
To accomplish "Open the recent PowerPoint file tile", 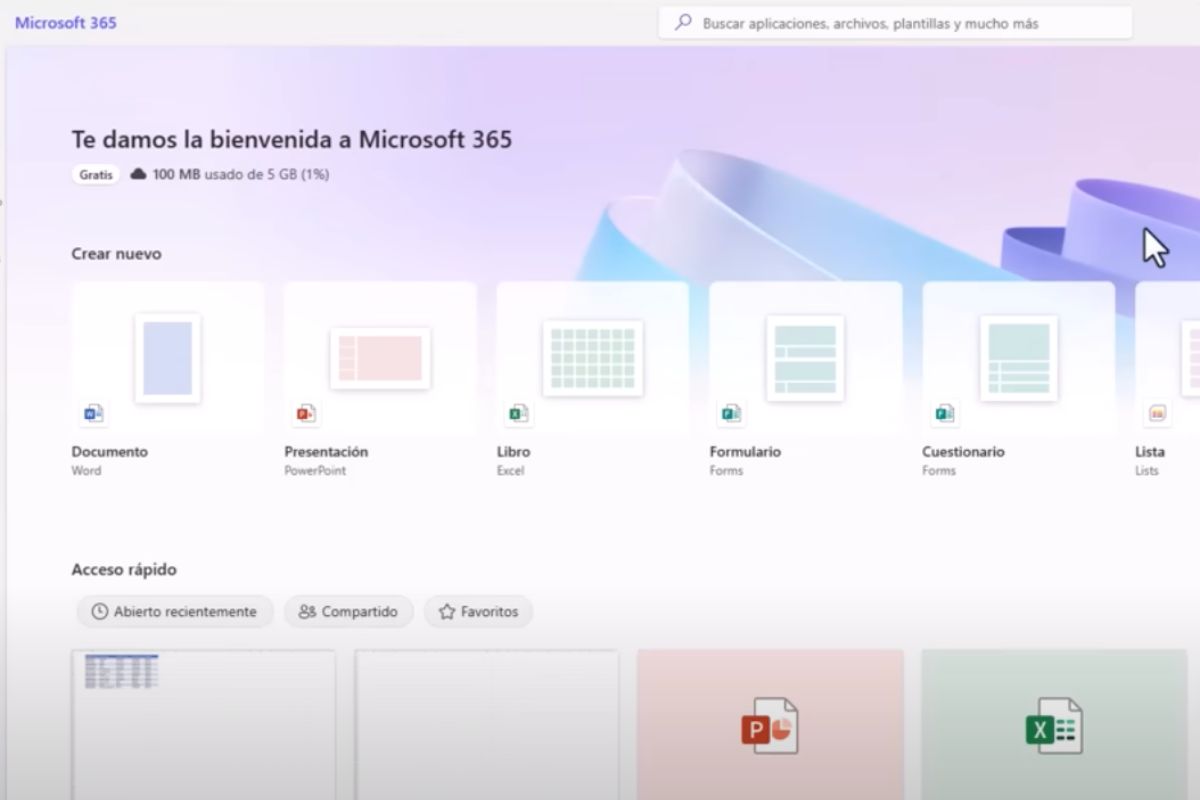I will click(770, 724).
